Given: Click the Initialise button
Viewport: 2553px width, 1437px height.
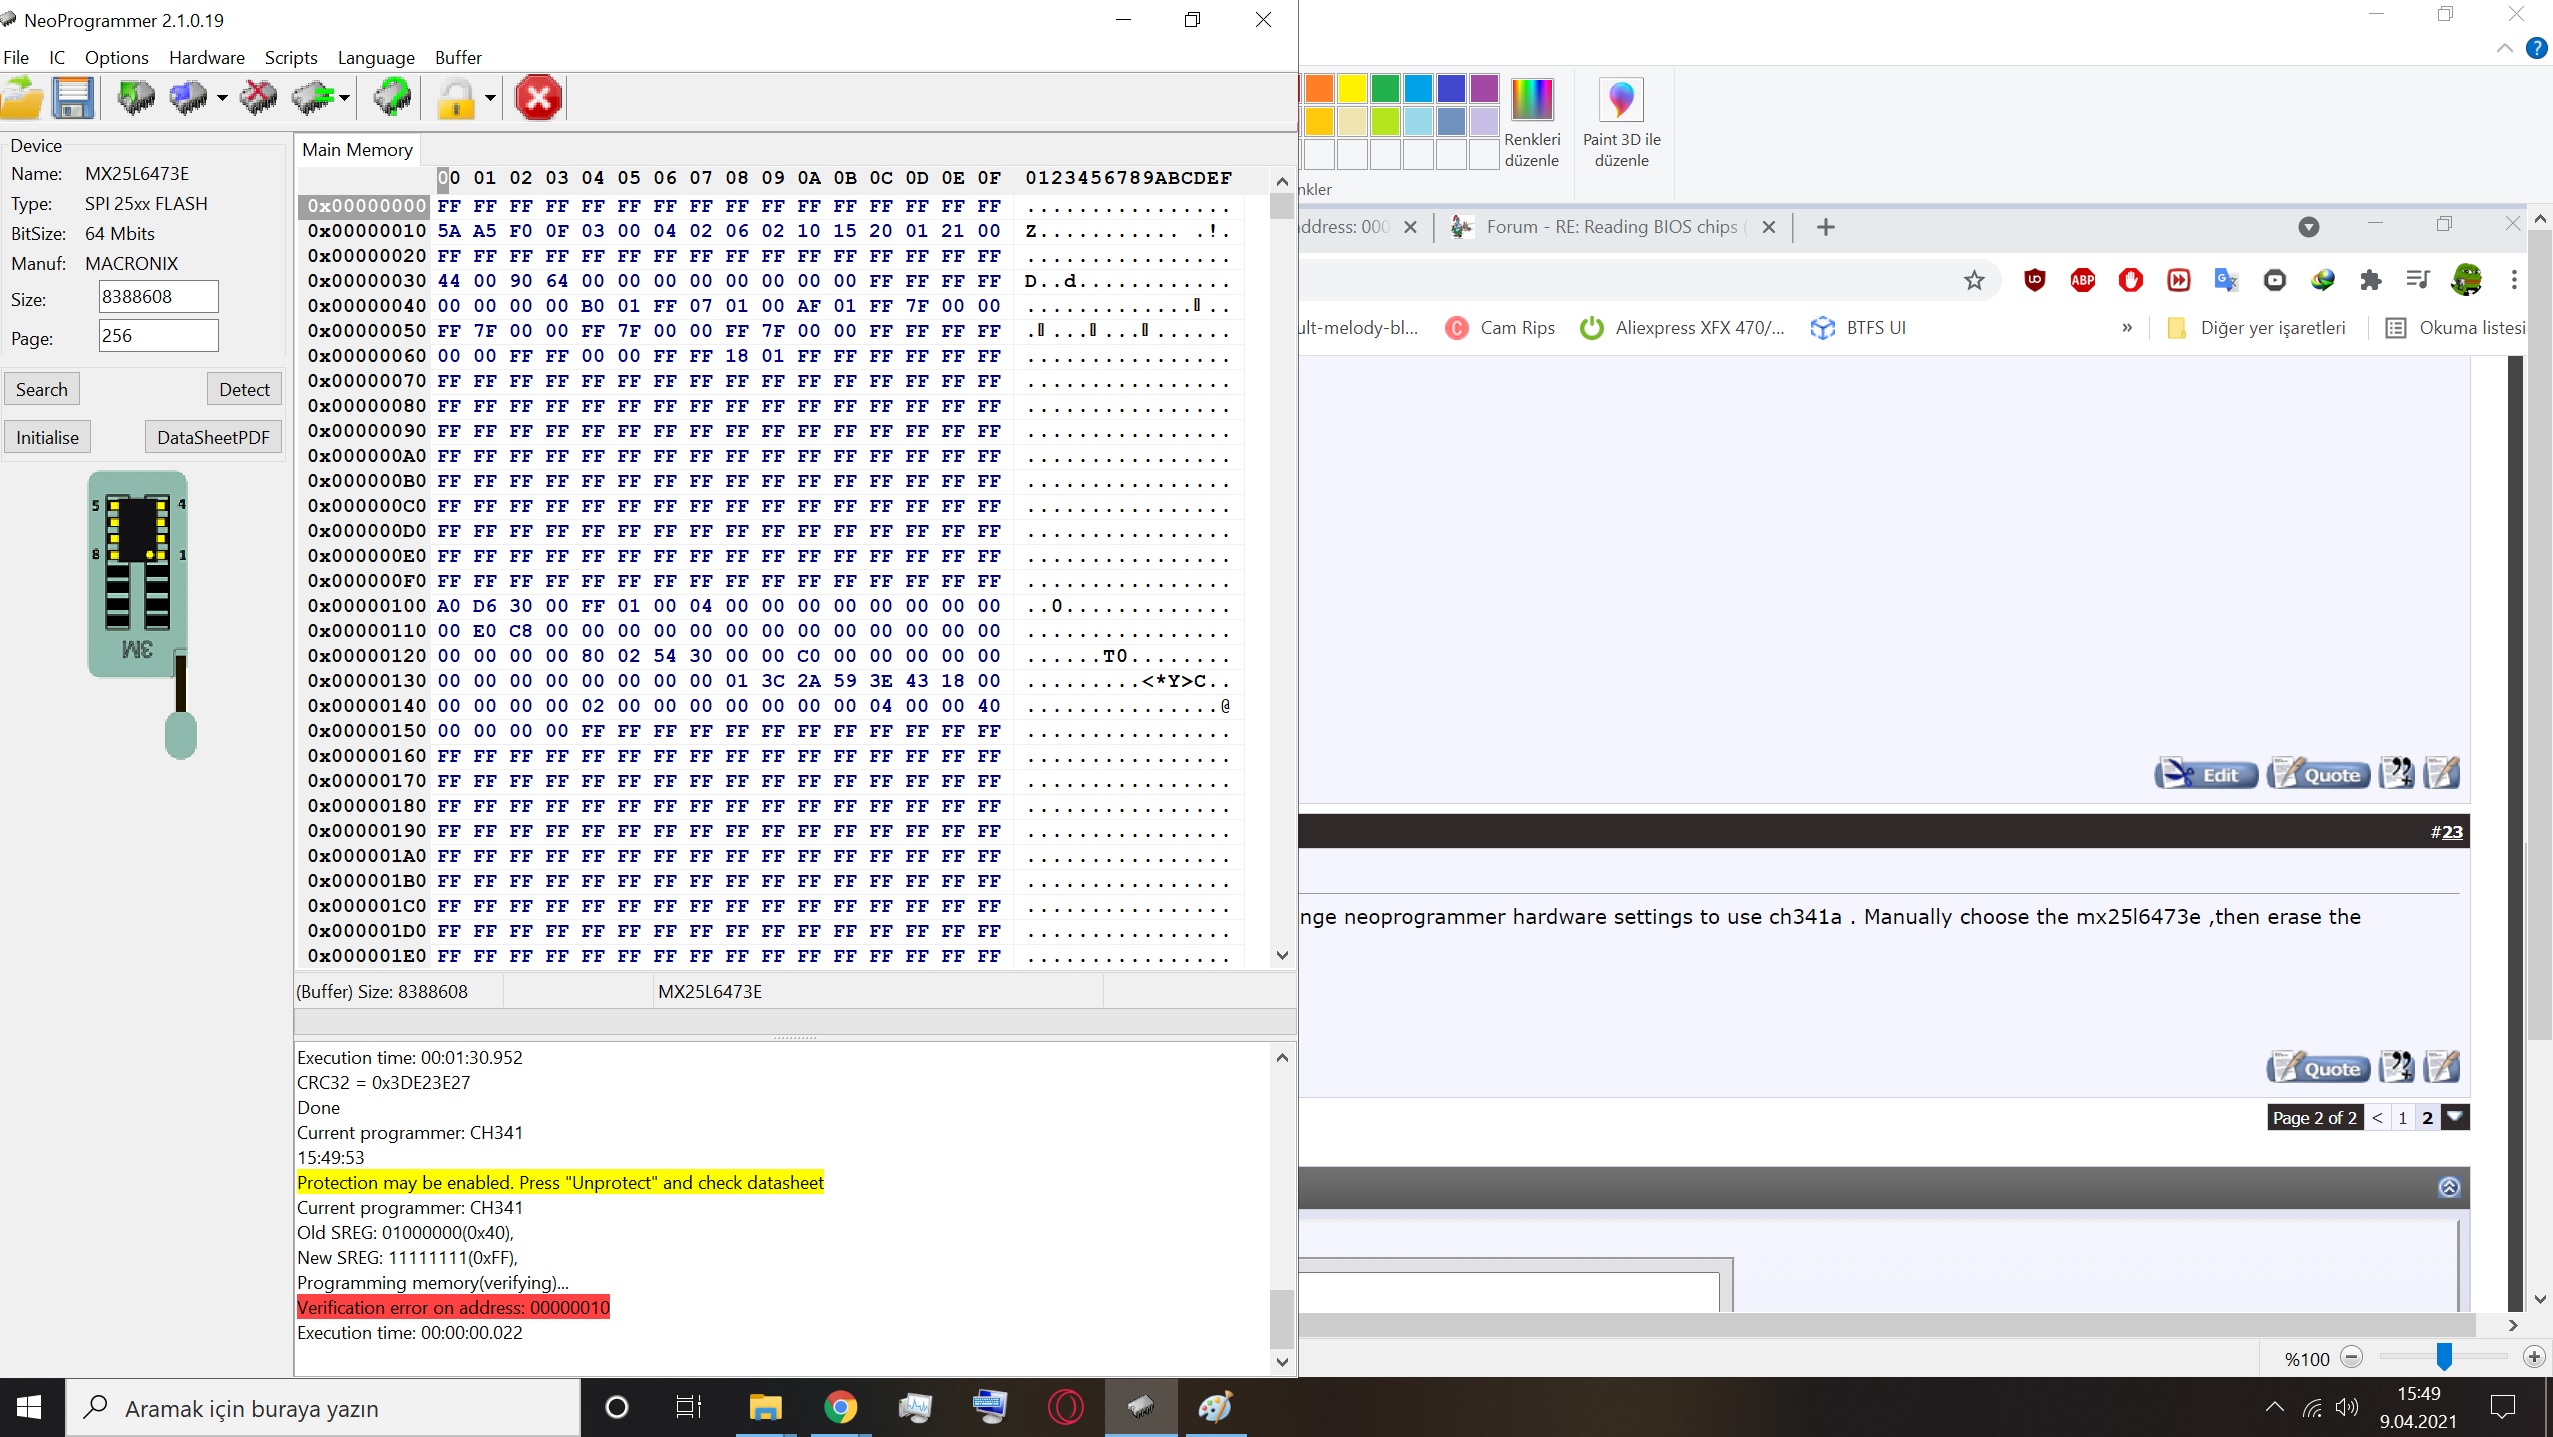Looking at the screenshot, I should pos(47,437).
